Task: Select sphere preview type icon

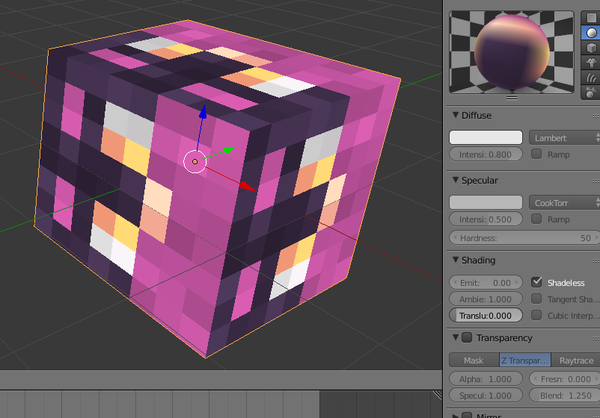Action: click(590, 32)
